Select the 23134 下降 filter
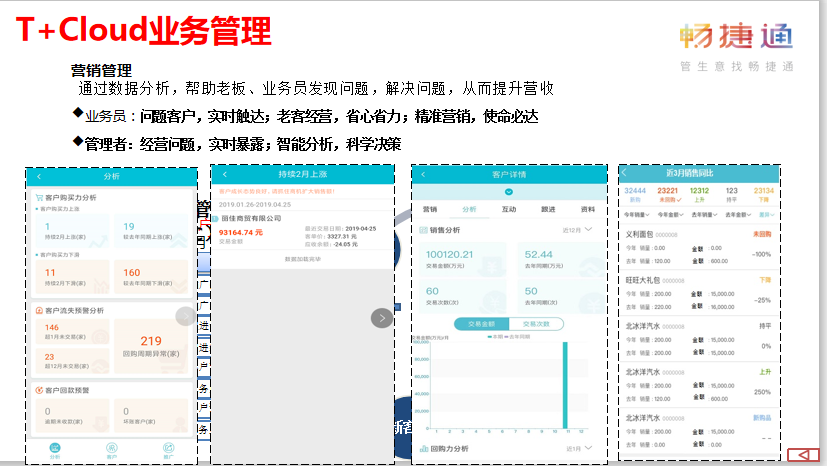The image size is (827, 466). click(764, 195)
